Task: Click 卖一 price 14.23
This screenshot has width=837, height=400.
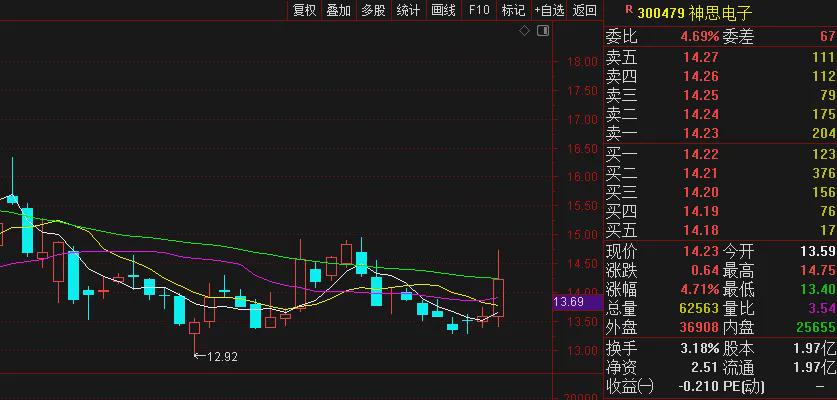Action: tap(701, 133)
